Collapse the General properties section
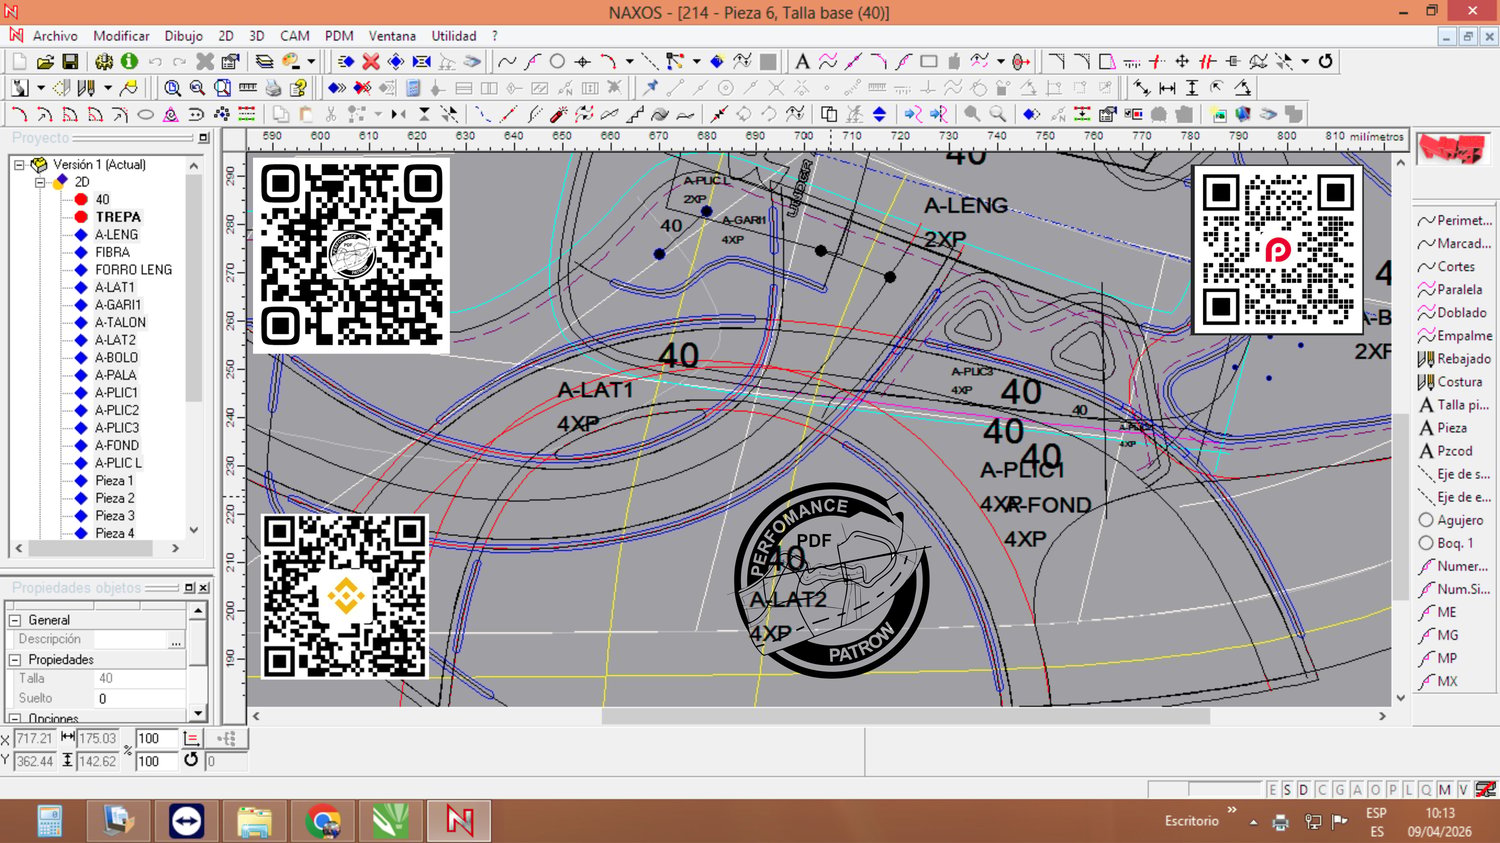The width and height of the screenshot is (1500, 843). click(x=15, y=621)
